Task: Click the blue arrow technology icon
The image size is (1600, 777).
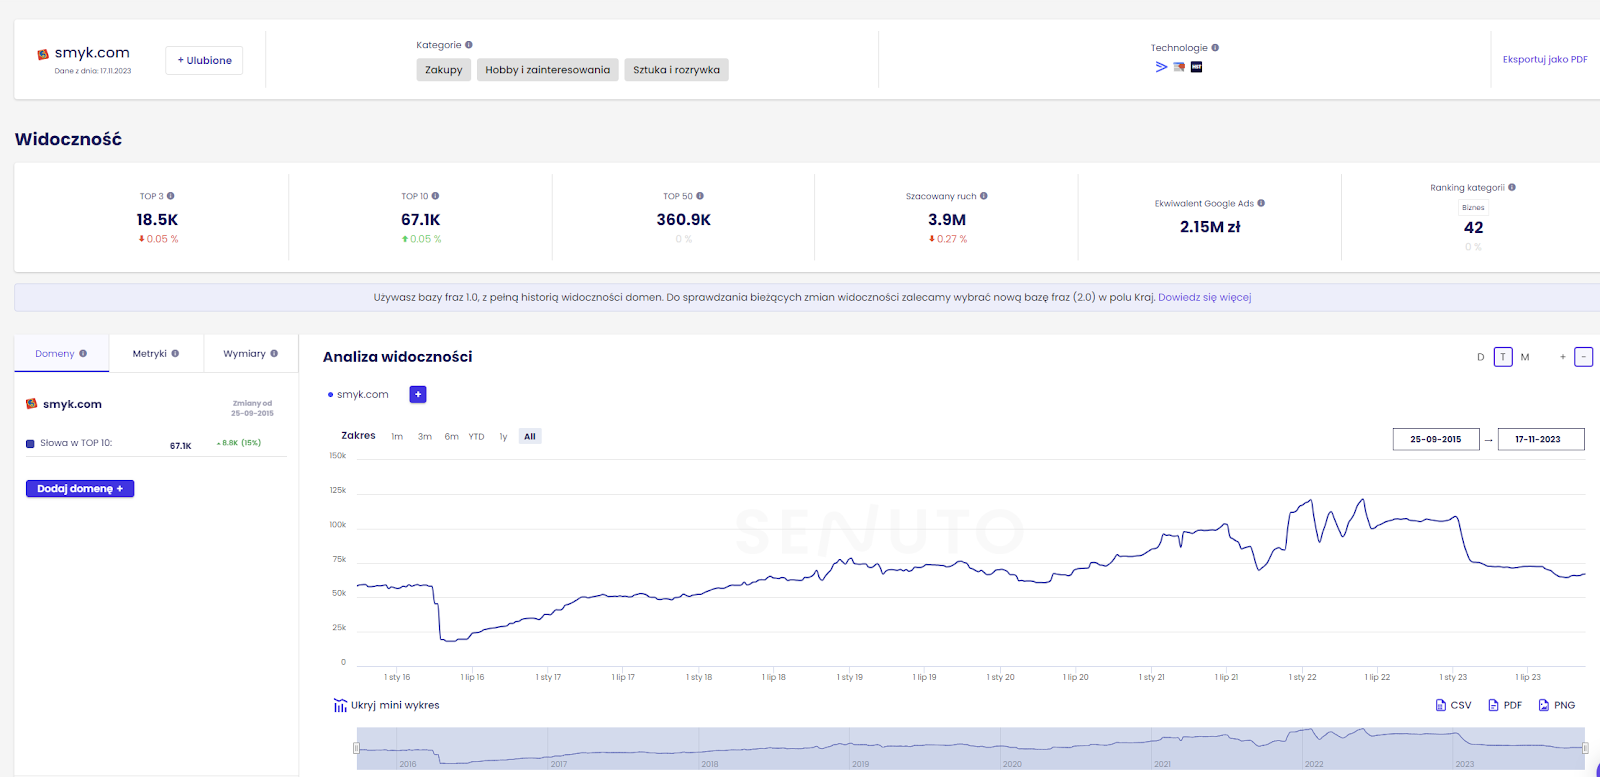Action: [x=1161, y=67]
